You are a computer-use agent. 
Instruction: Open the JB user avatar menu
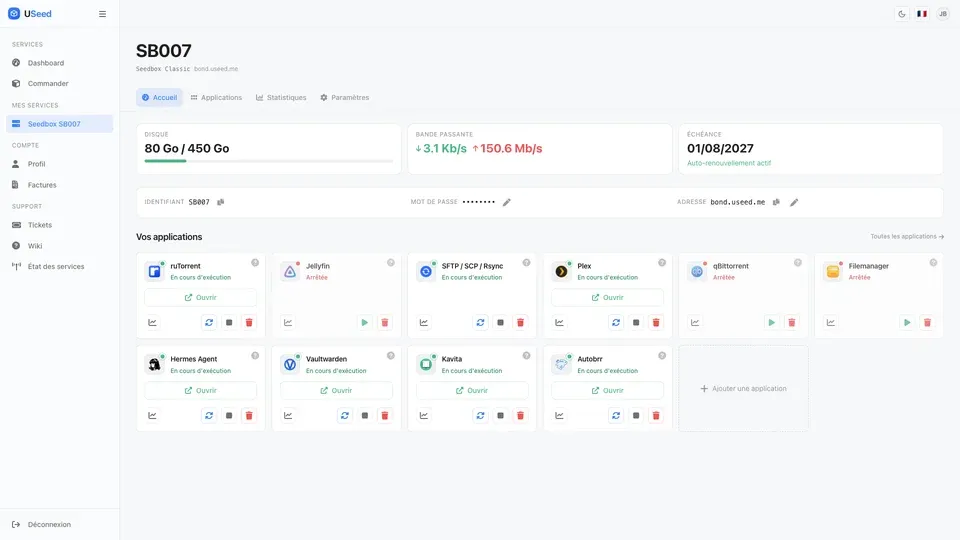[943, 13]
